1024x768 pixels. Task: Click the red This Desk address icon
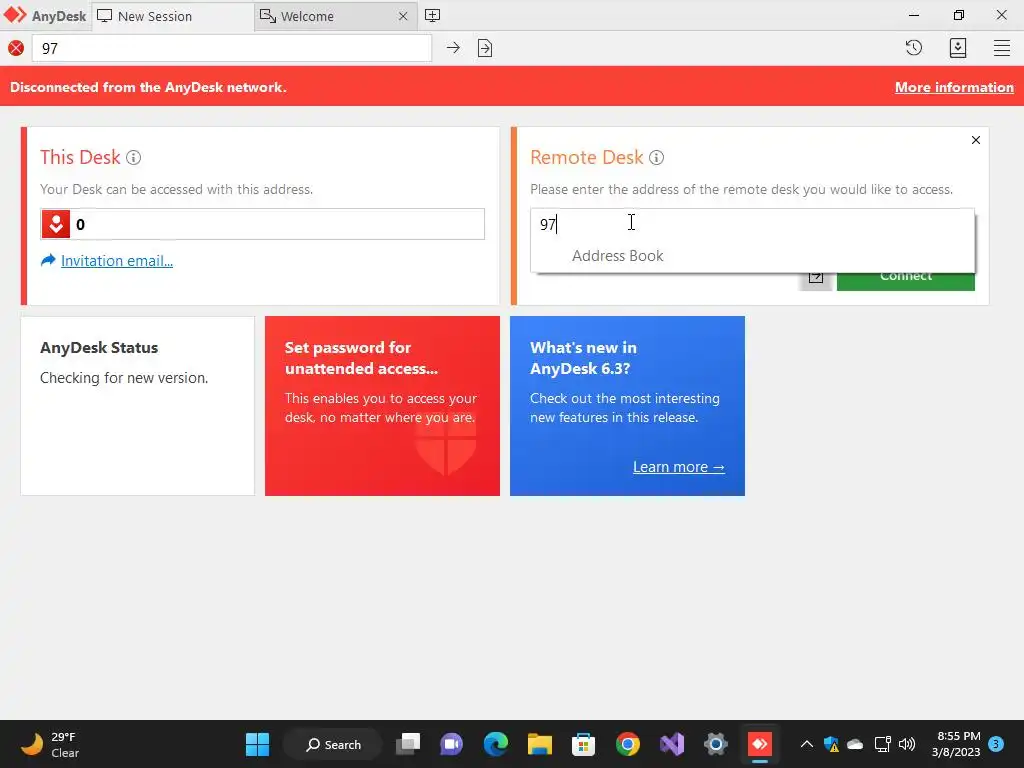(56, 224)
